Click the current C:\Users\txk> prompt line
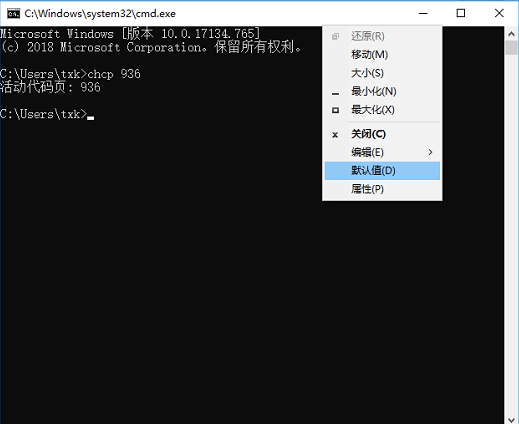 [47, 114]
